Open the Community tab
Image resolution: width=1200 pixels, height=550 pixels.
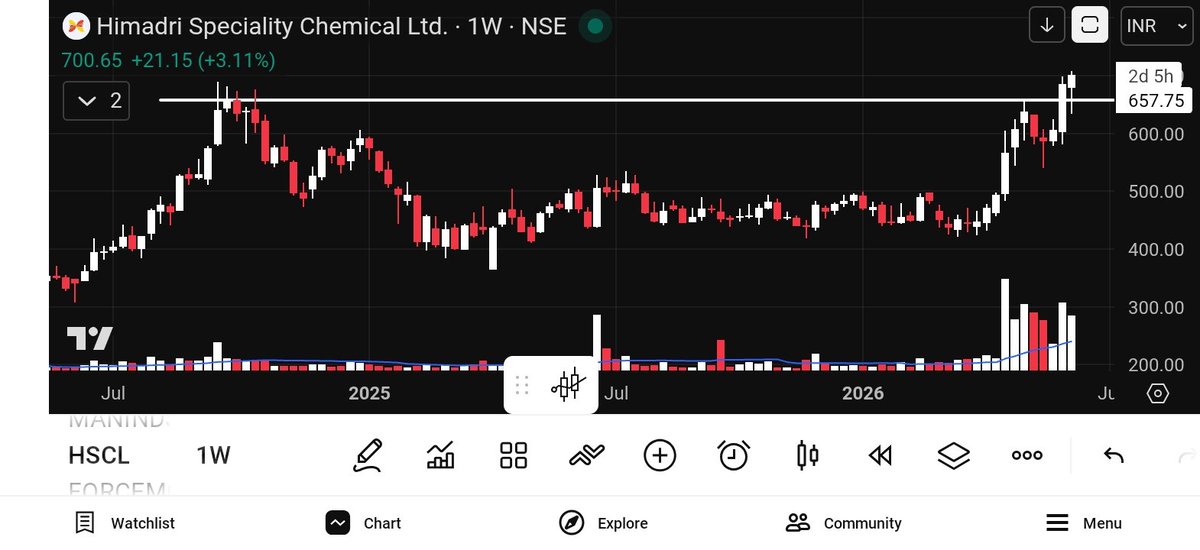[844, 523]
